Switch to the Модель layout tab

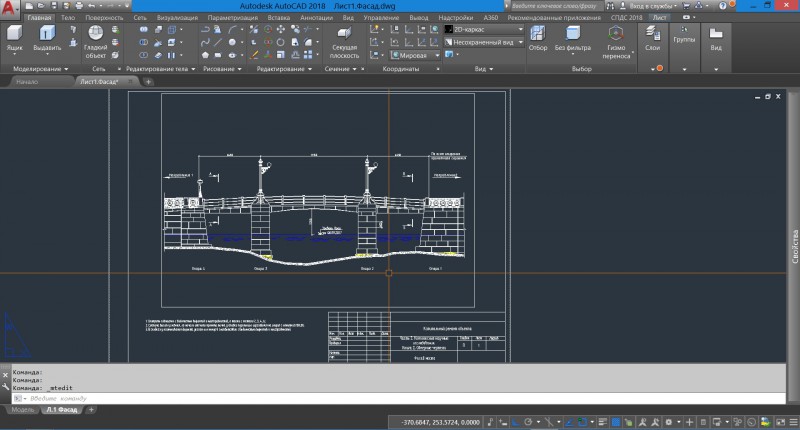coord(21,410)
